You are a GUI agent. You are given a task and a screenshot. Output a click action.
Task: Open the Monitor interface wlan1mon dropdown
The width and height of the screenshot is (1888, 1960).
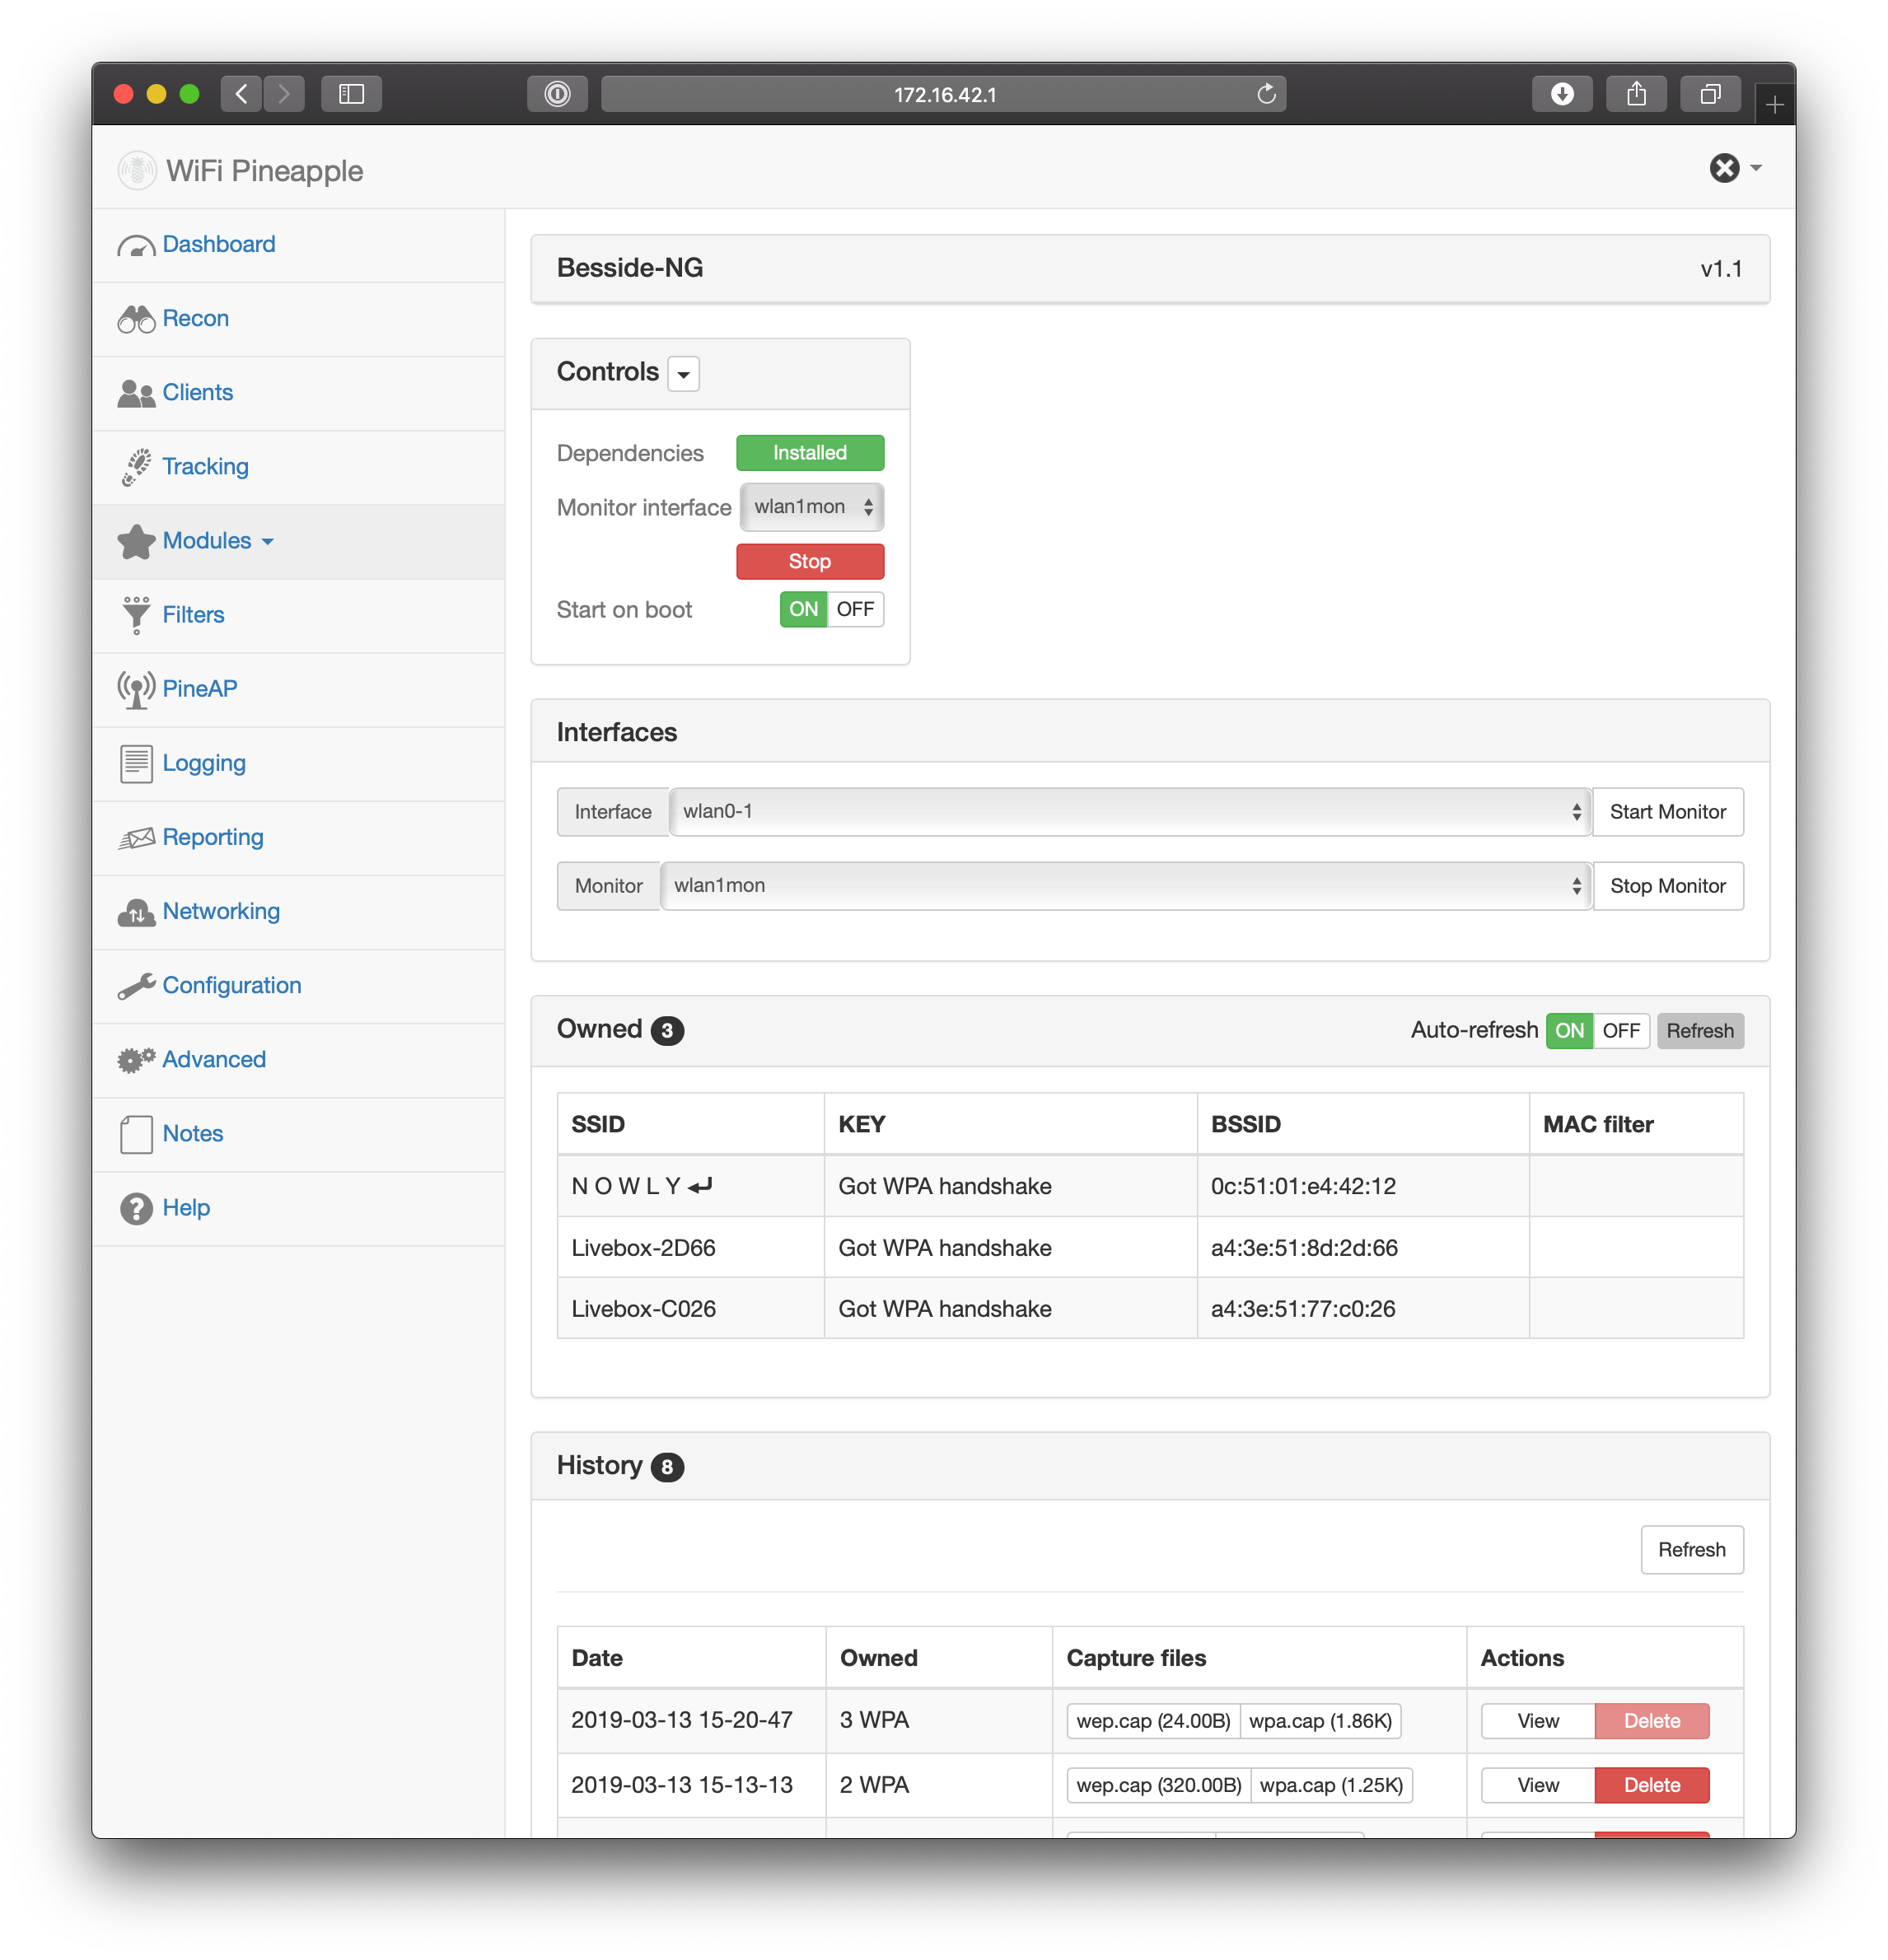pyautogui.click(x=811, y=507)
